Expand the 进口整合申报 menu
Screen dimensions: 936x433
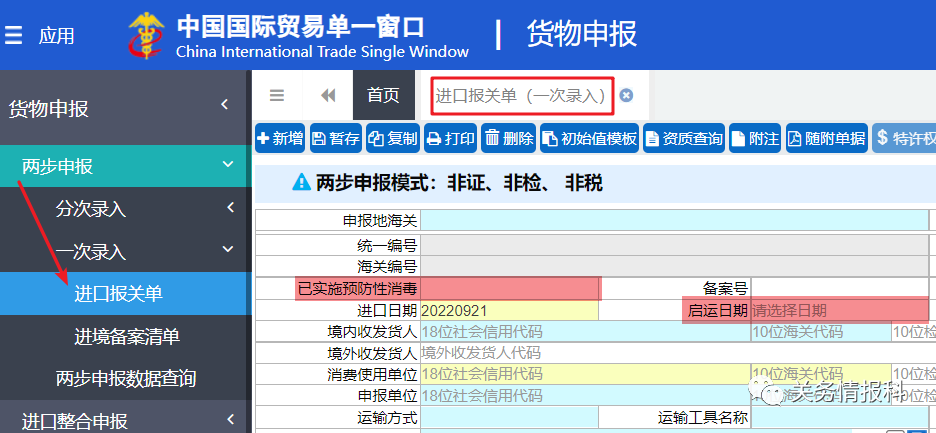(x=123, y=420)
